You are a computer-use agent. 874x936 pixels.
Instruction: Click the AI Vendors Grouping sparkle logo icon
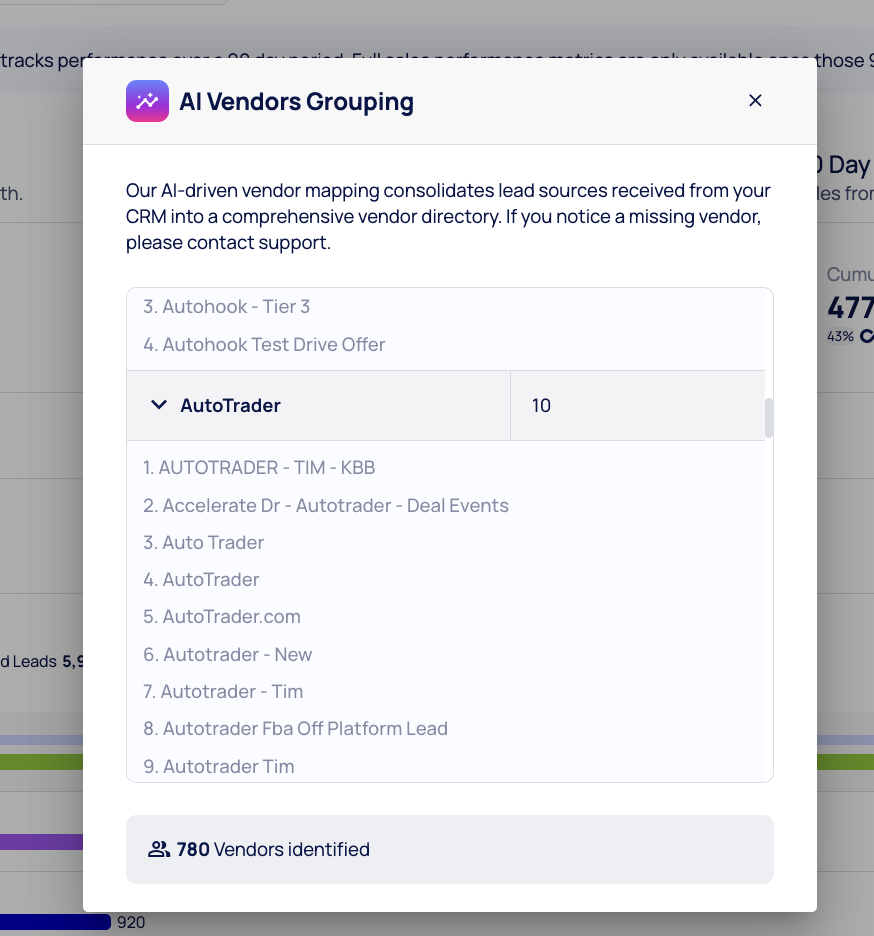pyautogui.click(x=147, y=101)
